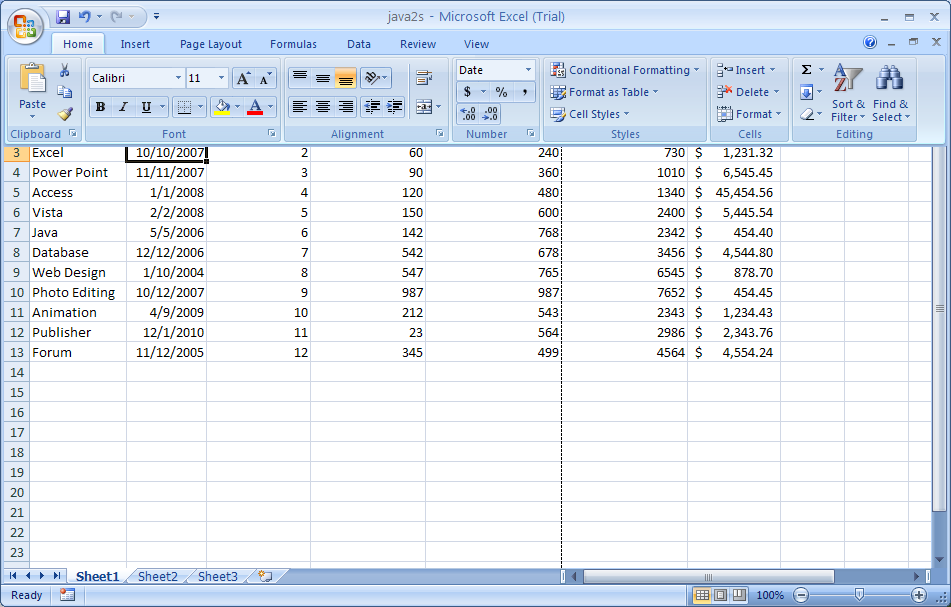Apply Percent Style to the cell
The image size is (951, 607).
coord(501,92)
